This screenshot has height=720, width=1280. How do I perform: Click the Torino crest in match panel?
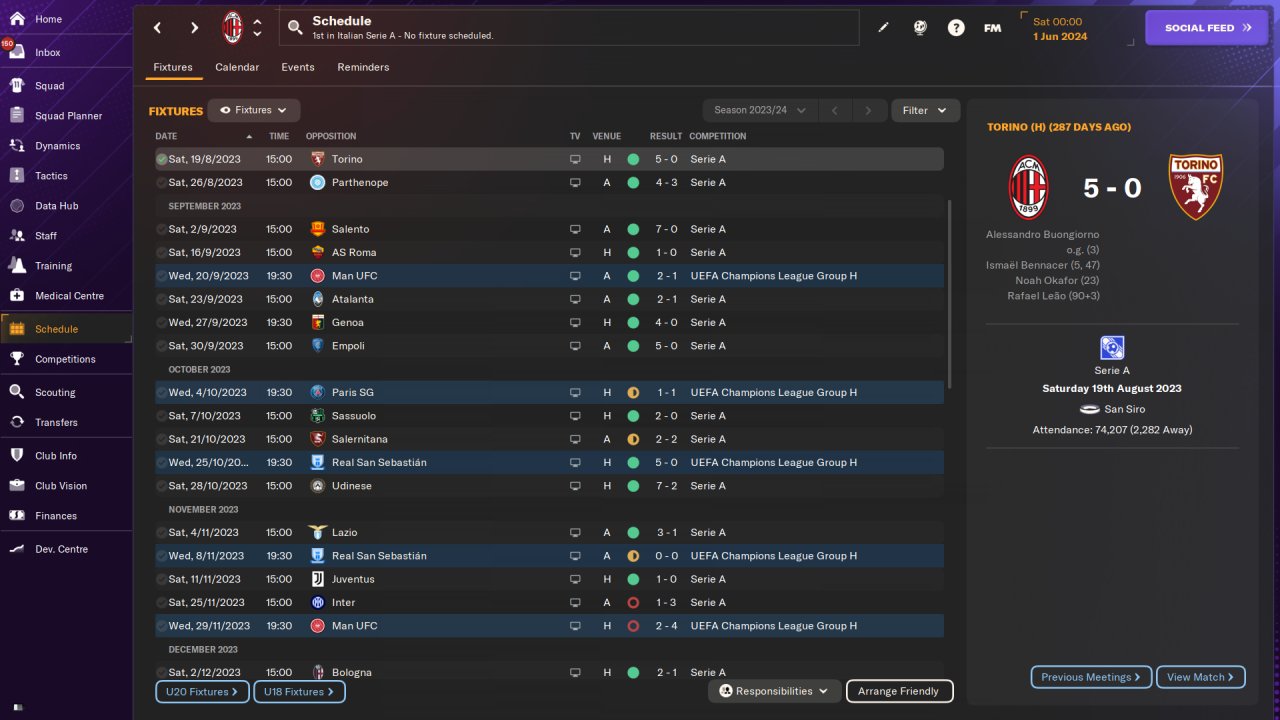point(1195,187)
